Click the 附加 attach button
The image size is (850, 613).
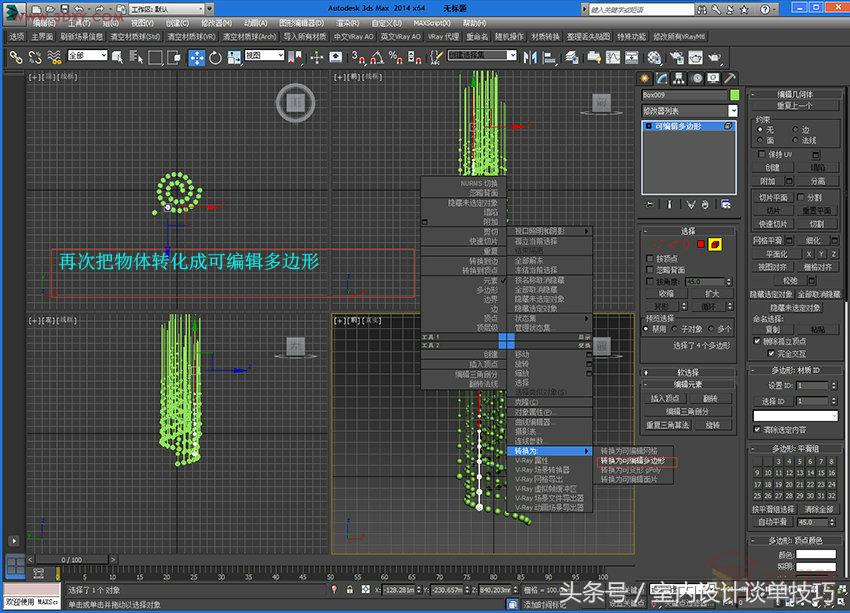tap(768, 180)
